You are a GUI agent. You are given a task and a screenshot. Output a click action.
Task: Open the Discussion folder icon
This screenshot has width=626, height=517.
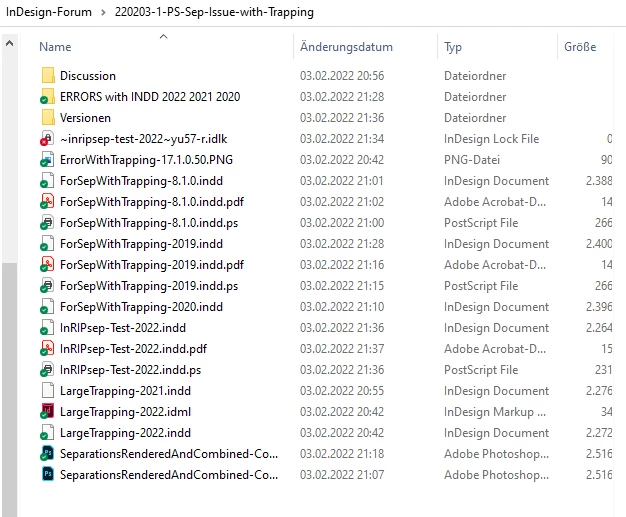tap(48, 75)
